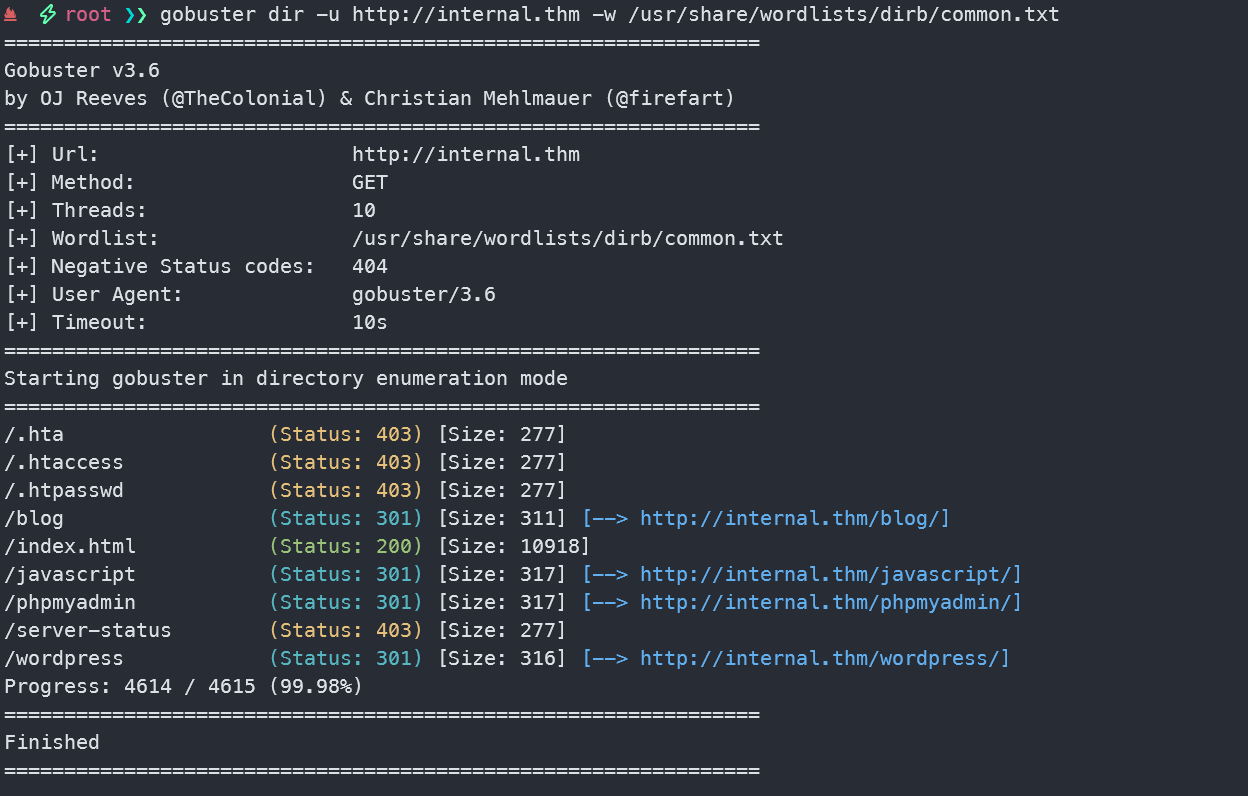Screen dimensions: 1248x796
Task: Click the '/.hta' result path
Action: click(x=34, y=435)
